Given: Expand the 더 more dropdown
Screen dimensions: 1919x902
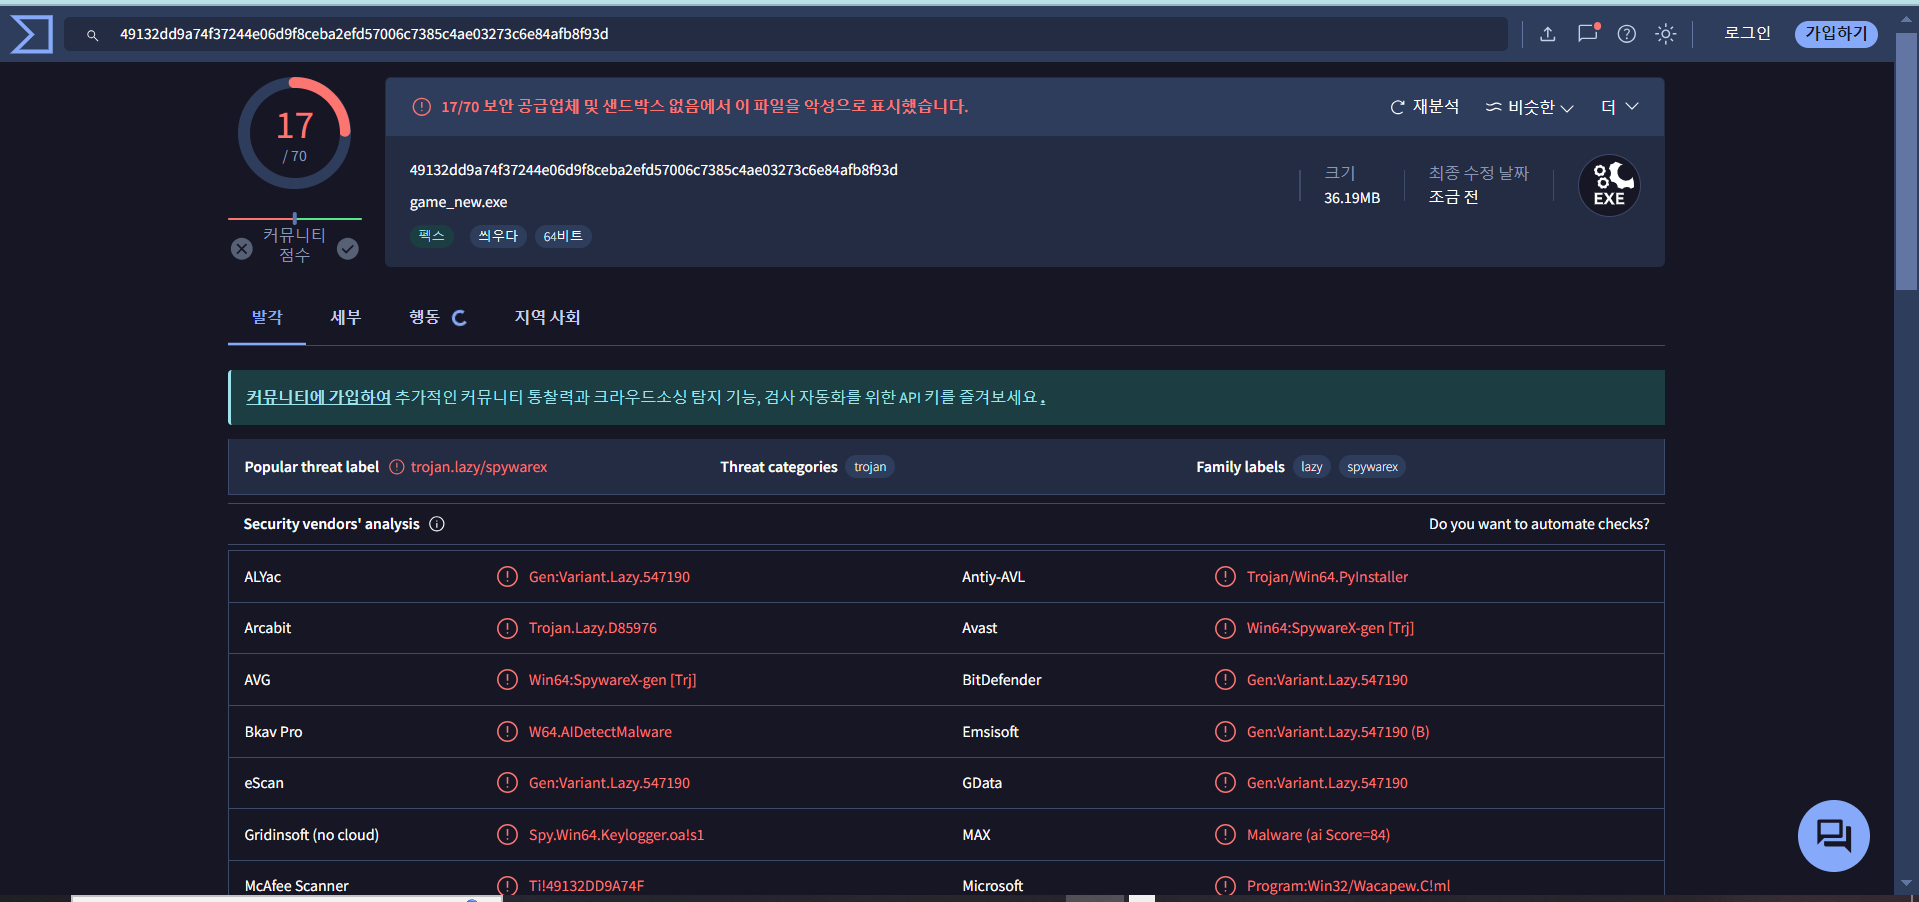Looking at the screenshot, I should pyautogui.click(x=1619, y=107).
